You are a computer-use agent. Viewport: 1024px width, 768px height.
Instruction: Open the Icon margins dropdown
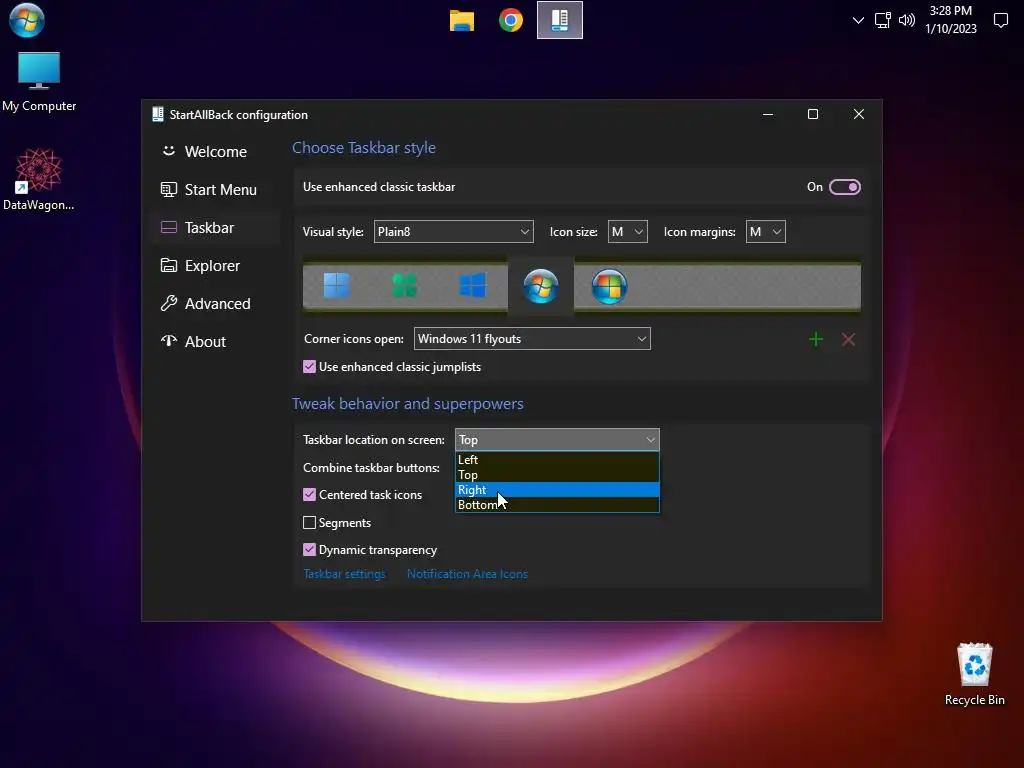coord(765,232)
